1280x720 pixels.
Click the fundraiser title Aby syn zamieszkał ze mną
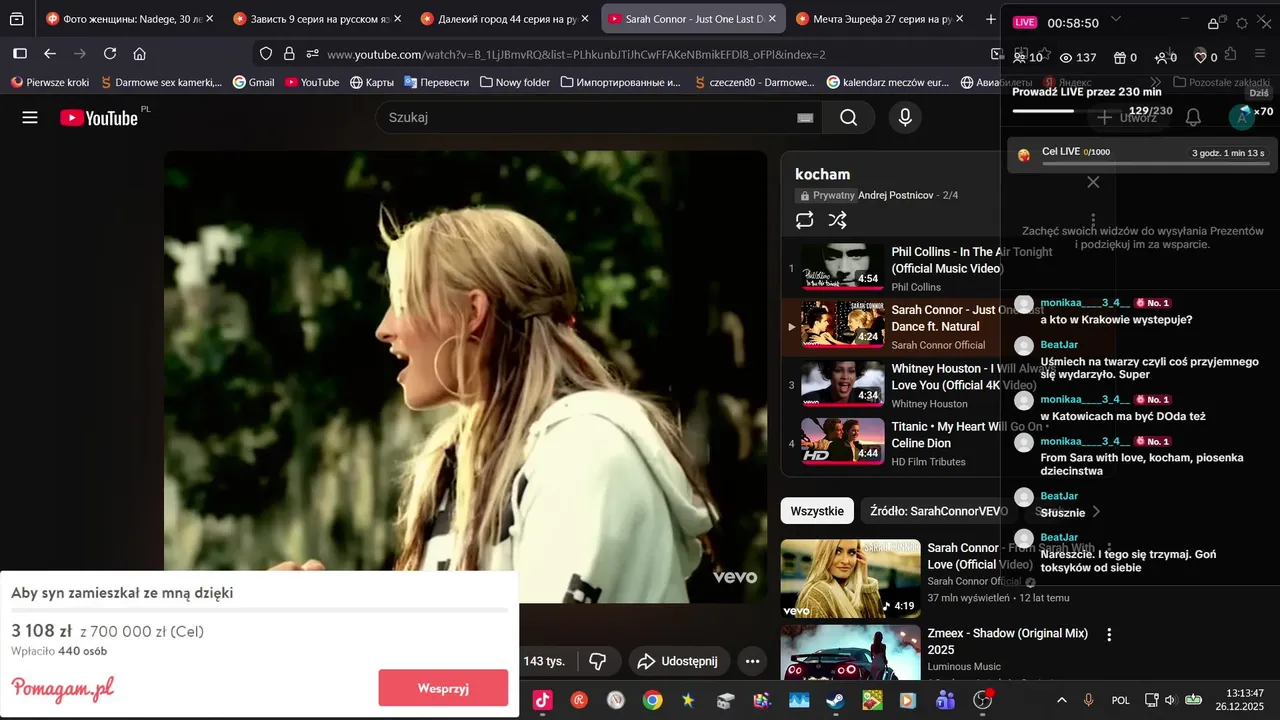pyautogui.click(x=122, y=593)
